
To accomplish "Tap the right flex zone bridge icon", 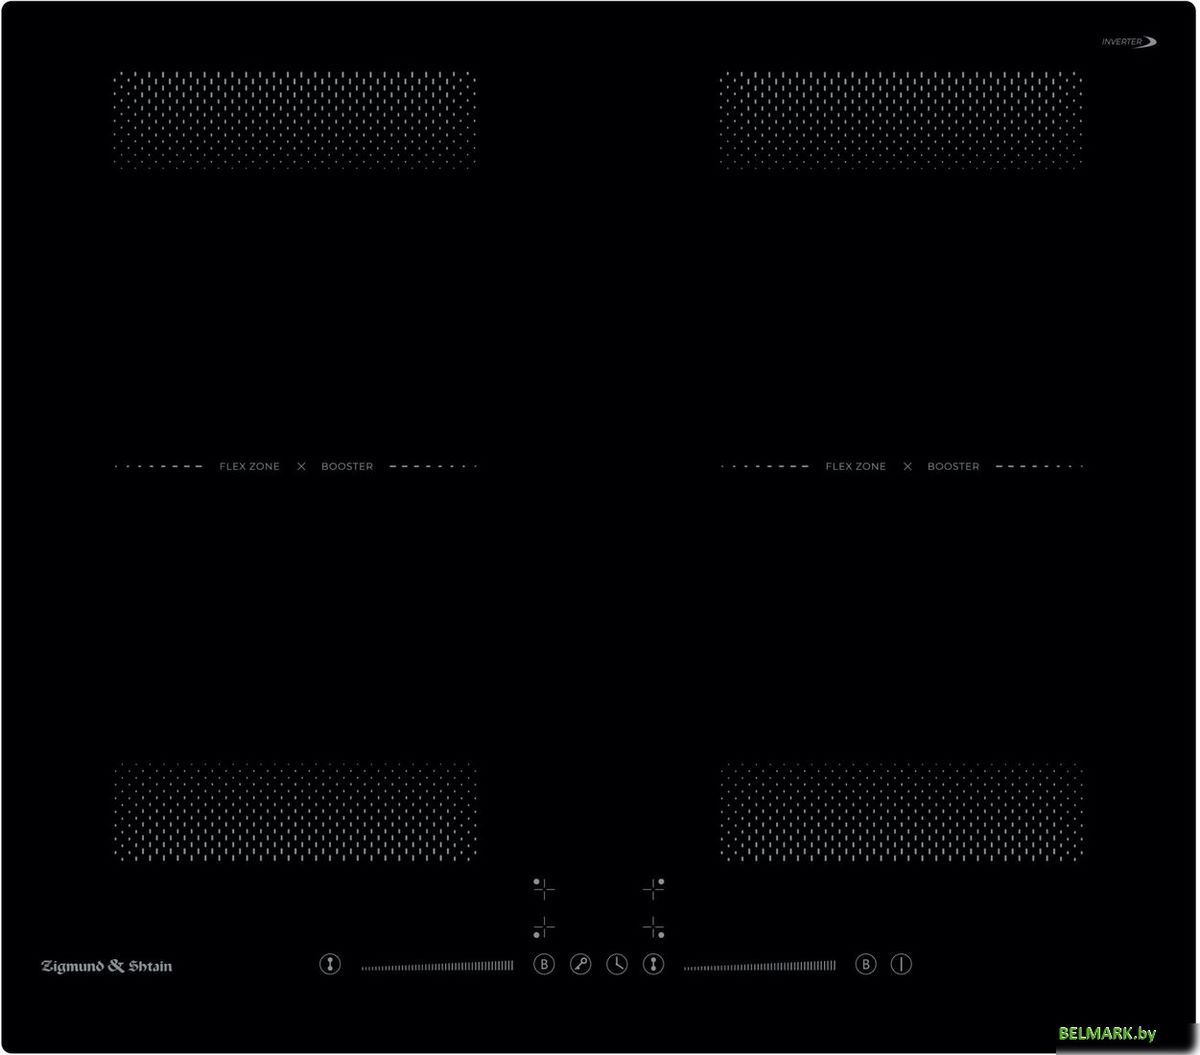I will pos(653,965).
